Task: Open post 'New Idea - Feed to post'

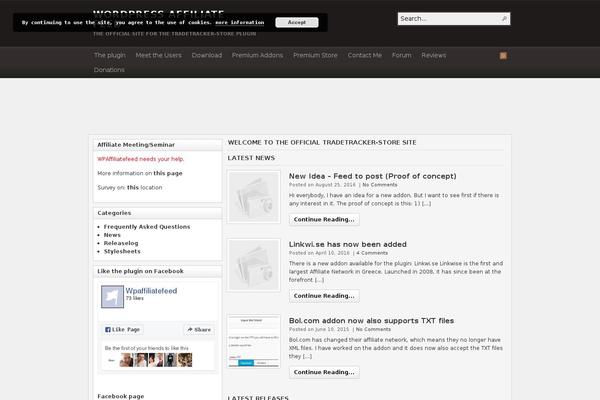Action: pos(372,176)
